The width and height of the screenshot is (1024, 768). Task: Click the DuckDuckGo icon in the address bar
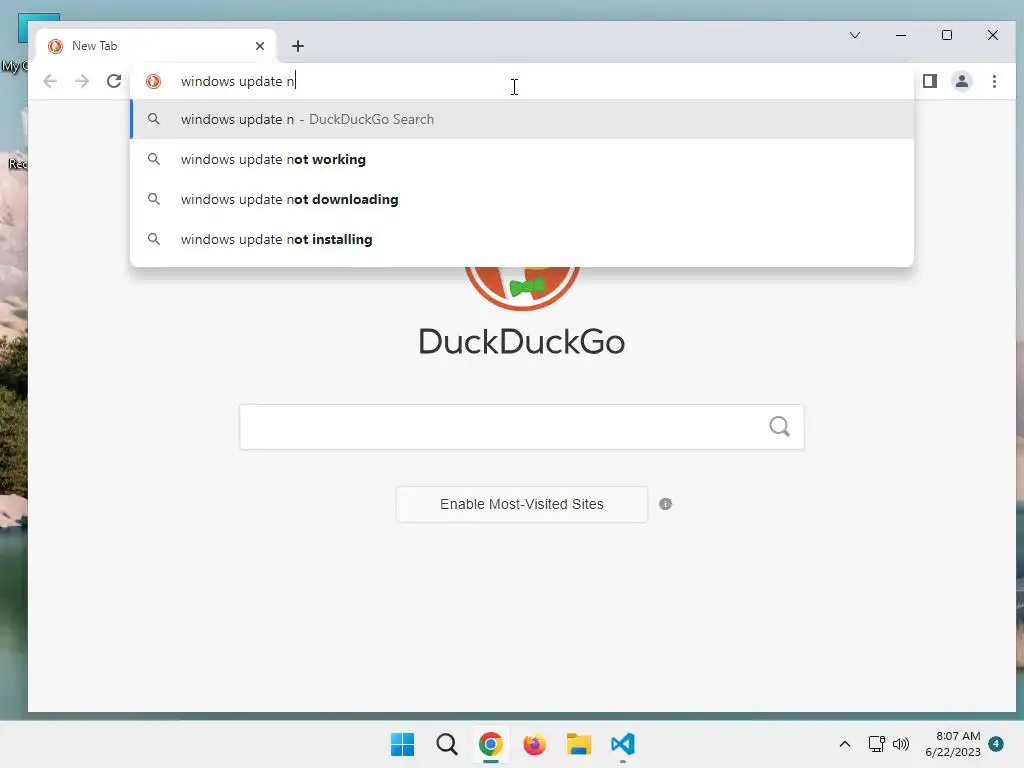point(153,81)
